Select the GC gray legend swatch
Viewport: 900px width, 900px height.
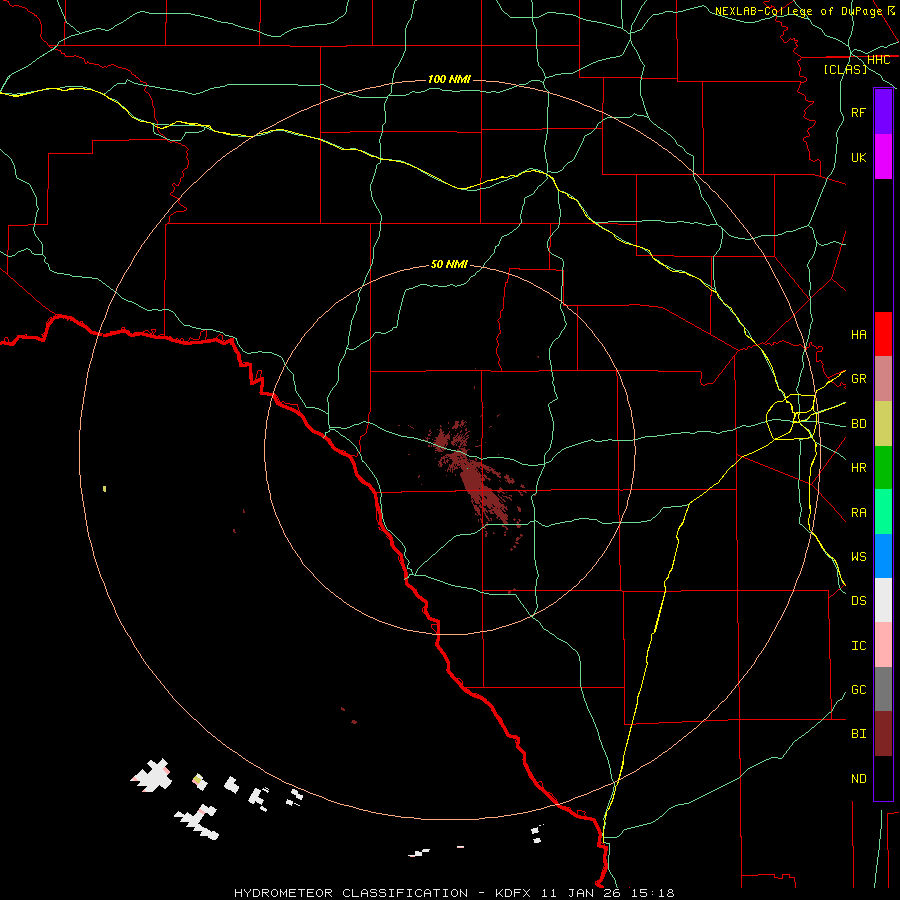(883, 689)
